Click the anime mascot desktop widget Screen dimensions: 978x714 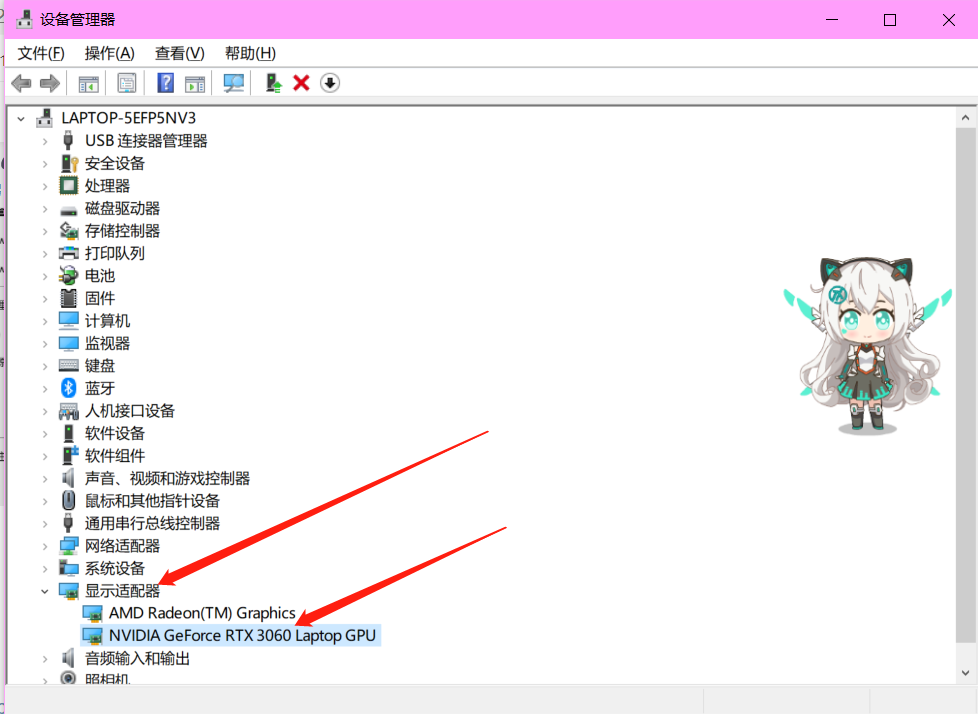pos(867,345)
